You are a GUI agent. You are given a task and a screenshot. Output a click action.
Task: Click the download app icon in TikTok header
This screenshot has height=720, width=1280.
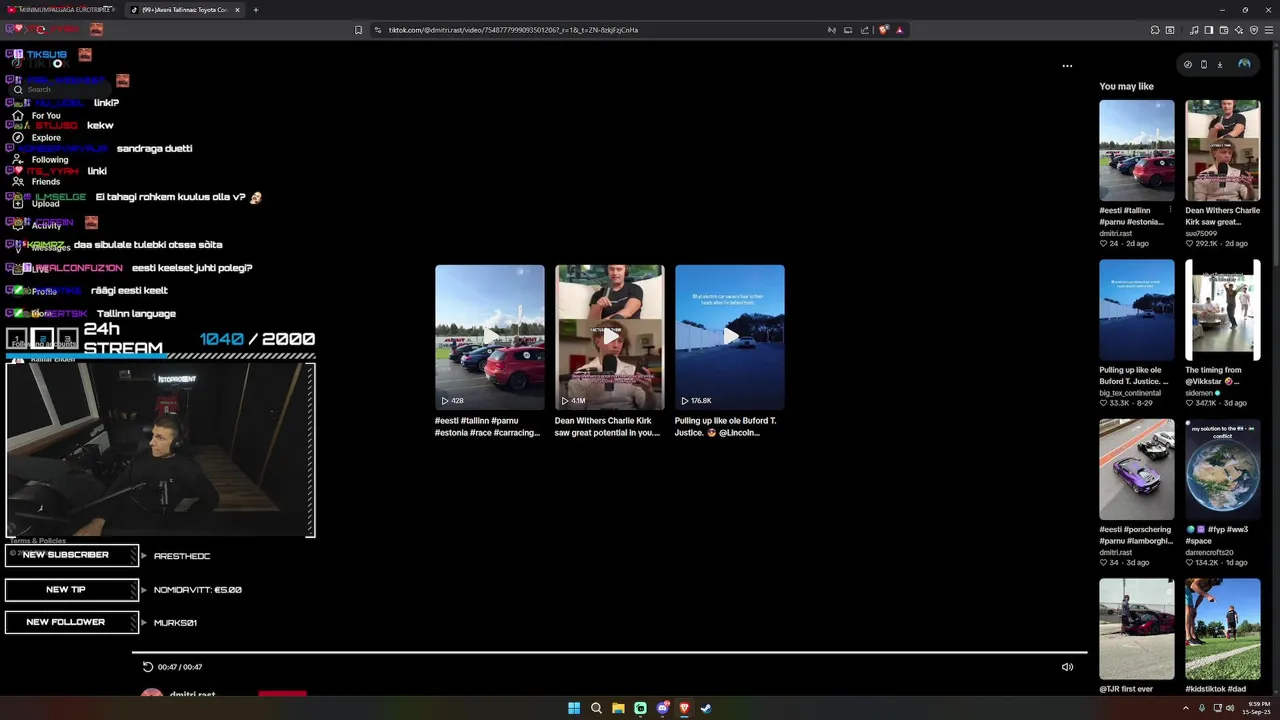click(x=1220, y=64)
